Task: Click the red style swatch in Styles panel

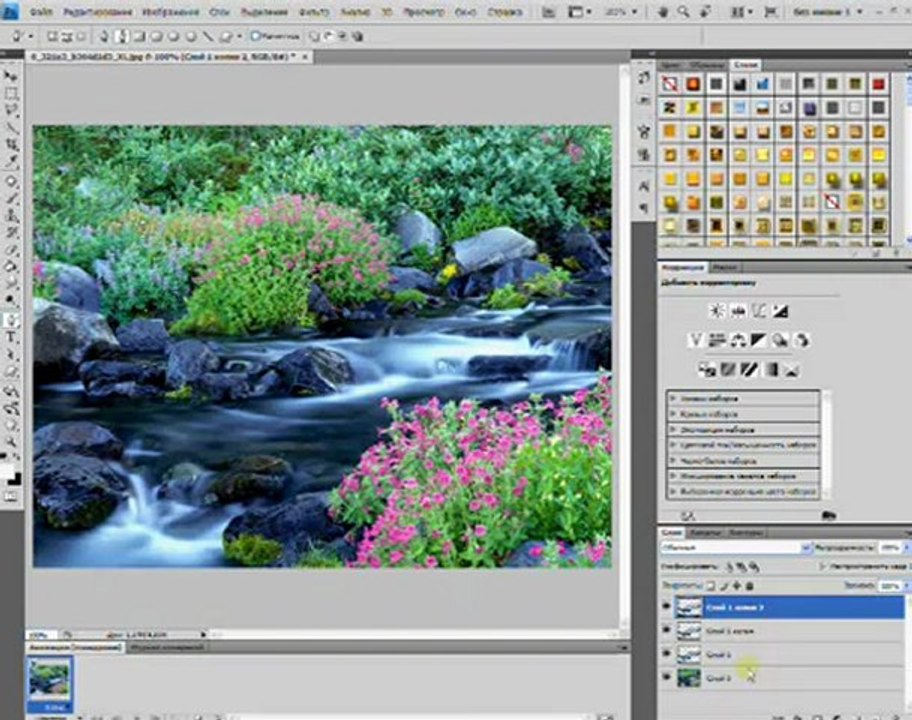Action: (878, 84)
